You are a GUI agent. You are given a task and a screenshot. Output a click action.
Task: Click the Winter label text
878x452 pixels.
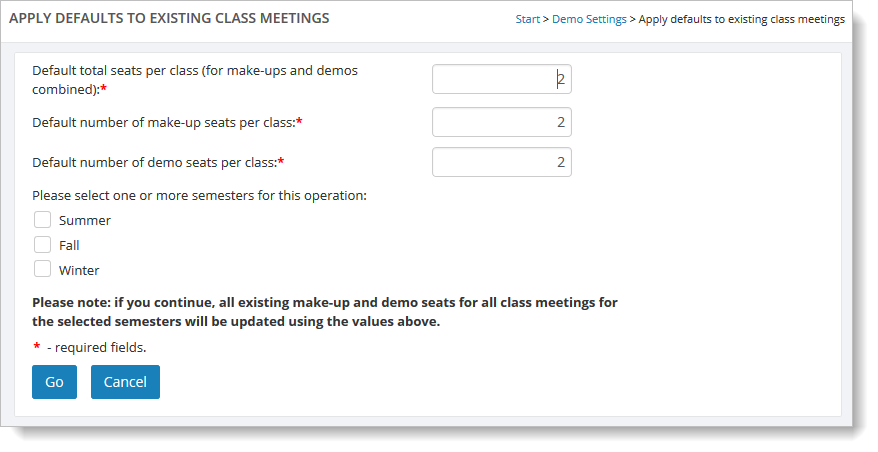[x=79, y=271]
